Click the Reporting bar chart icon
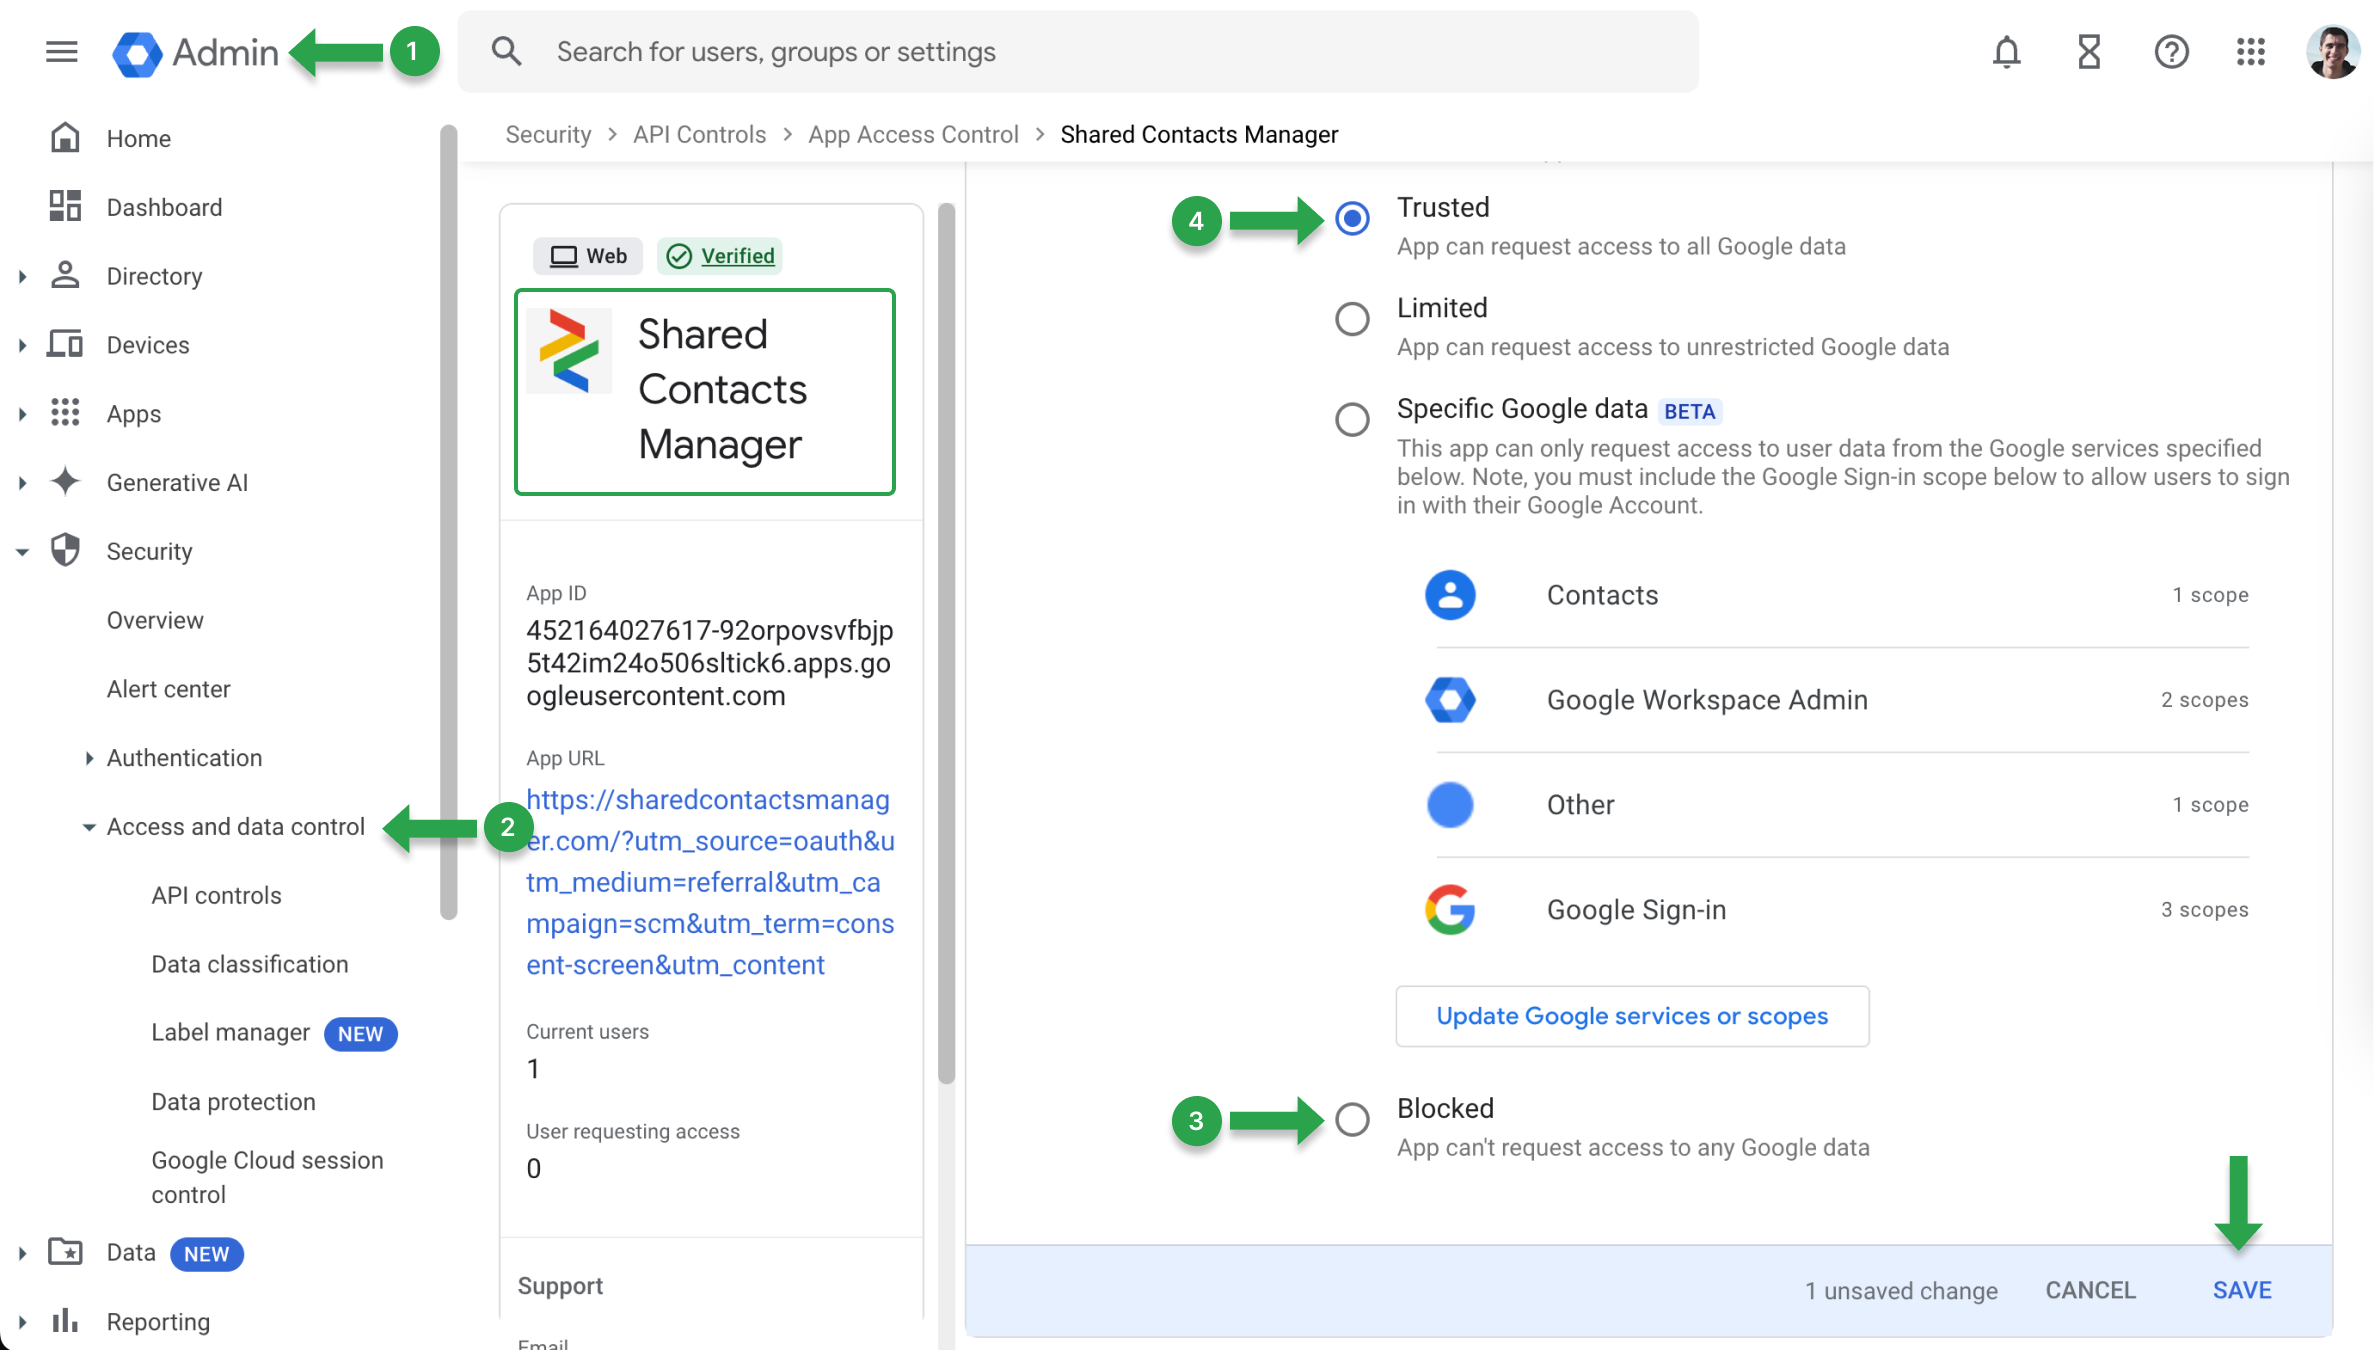Viewport: 2374px width, 1350px height. (x=65, y=1320)
